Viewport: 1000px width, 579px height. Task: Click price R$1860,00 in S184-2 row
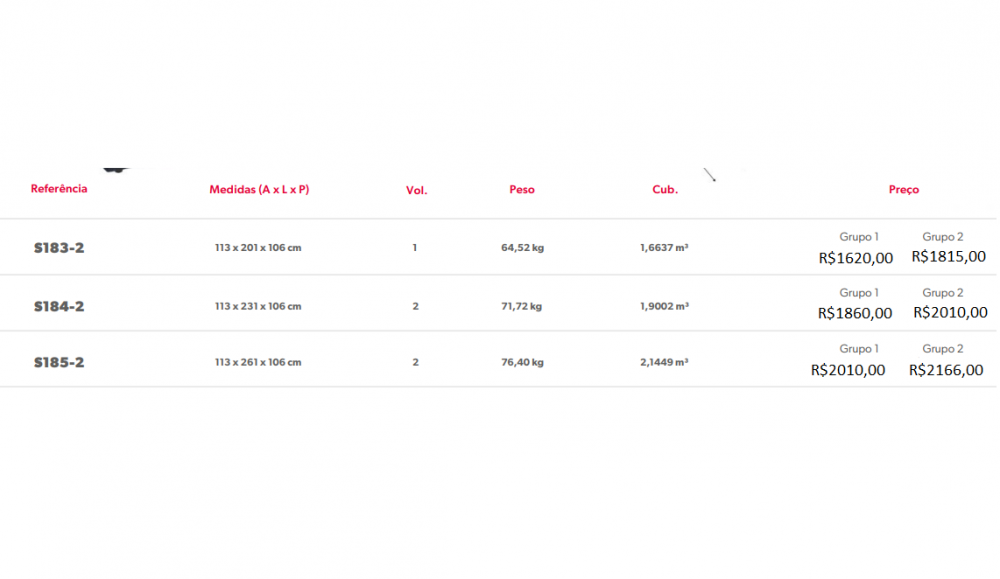[855, 313]
